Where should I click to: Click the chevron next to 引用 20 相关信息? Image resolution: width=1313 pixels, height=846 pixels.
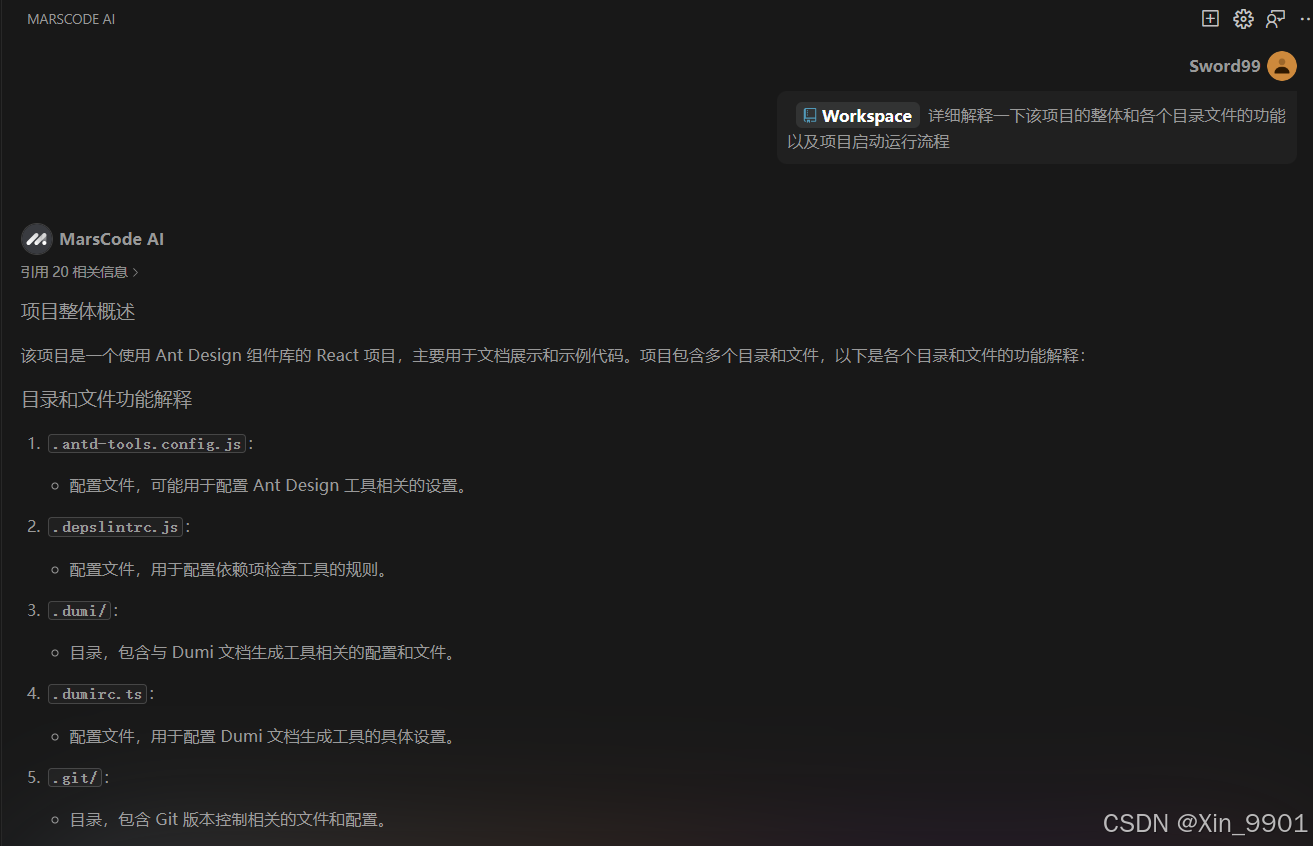coord(136,271)
